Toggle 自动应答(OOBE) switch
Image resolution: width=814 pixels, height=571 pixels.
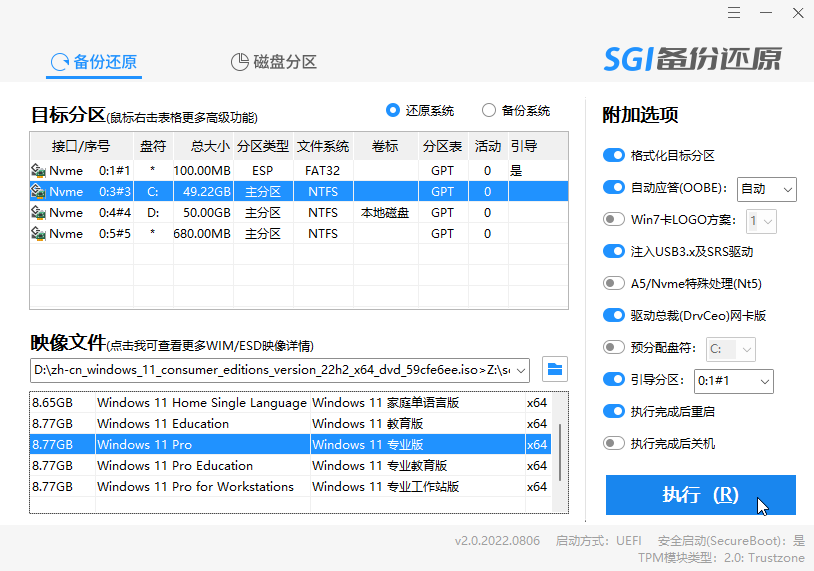614,187
